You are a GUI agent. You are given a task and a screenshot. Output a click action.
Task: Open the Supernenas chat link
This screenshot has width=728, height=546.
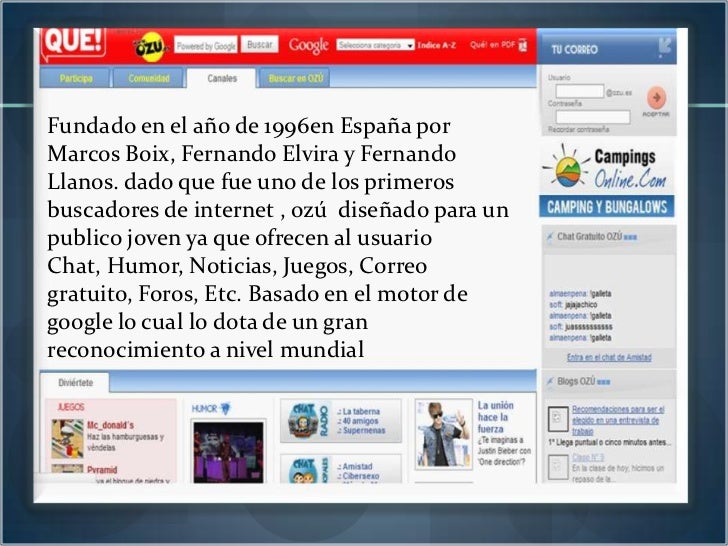[364, 431]
